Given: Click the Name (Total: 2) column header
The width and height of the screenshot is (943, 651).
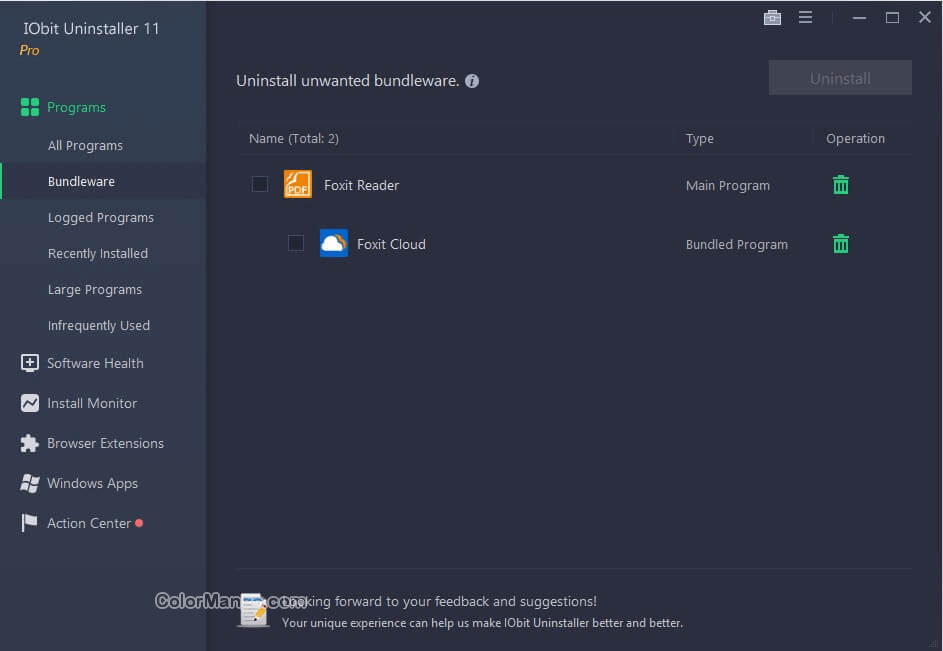Looking at the screenshot, I should point(294,138).
